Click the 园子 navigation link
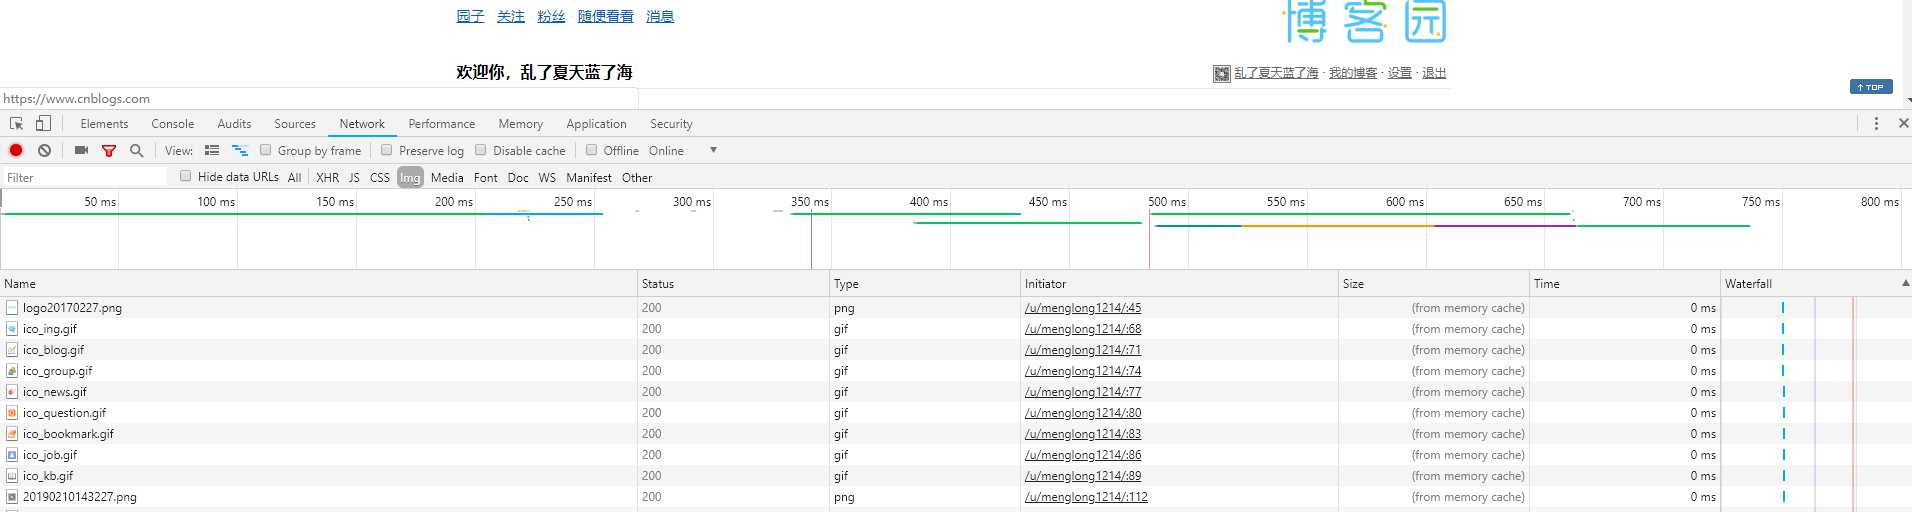 [470, 16]
